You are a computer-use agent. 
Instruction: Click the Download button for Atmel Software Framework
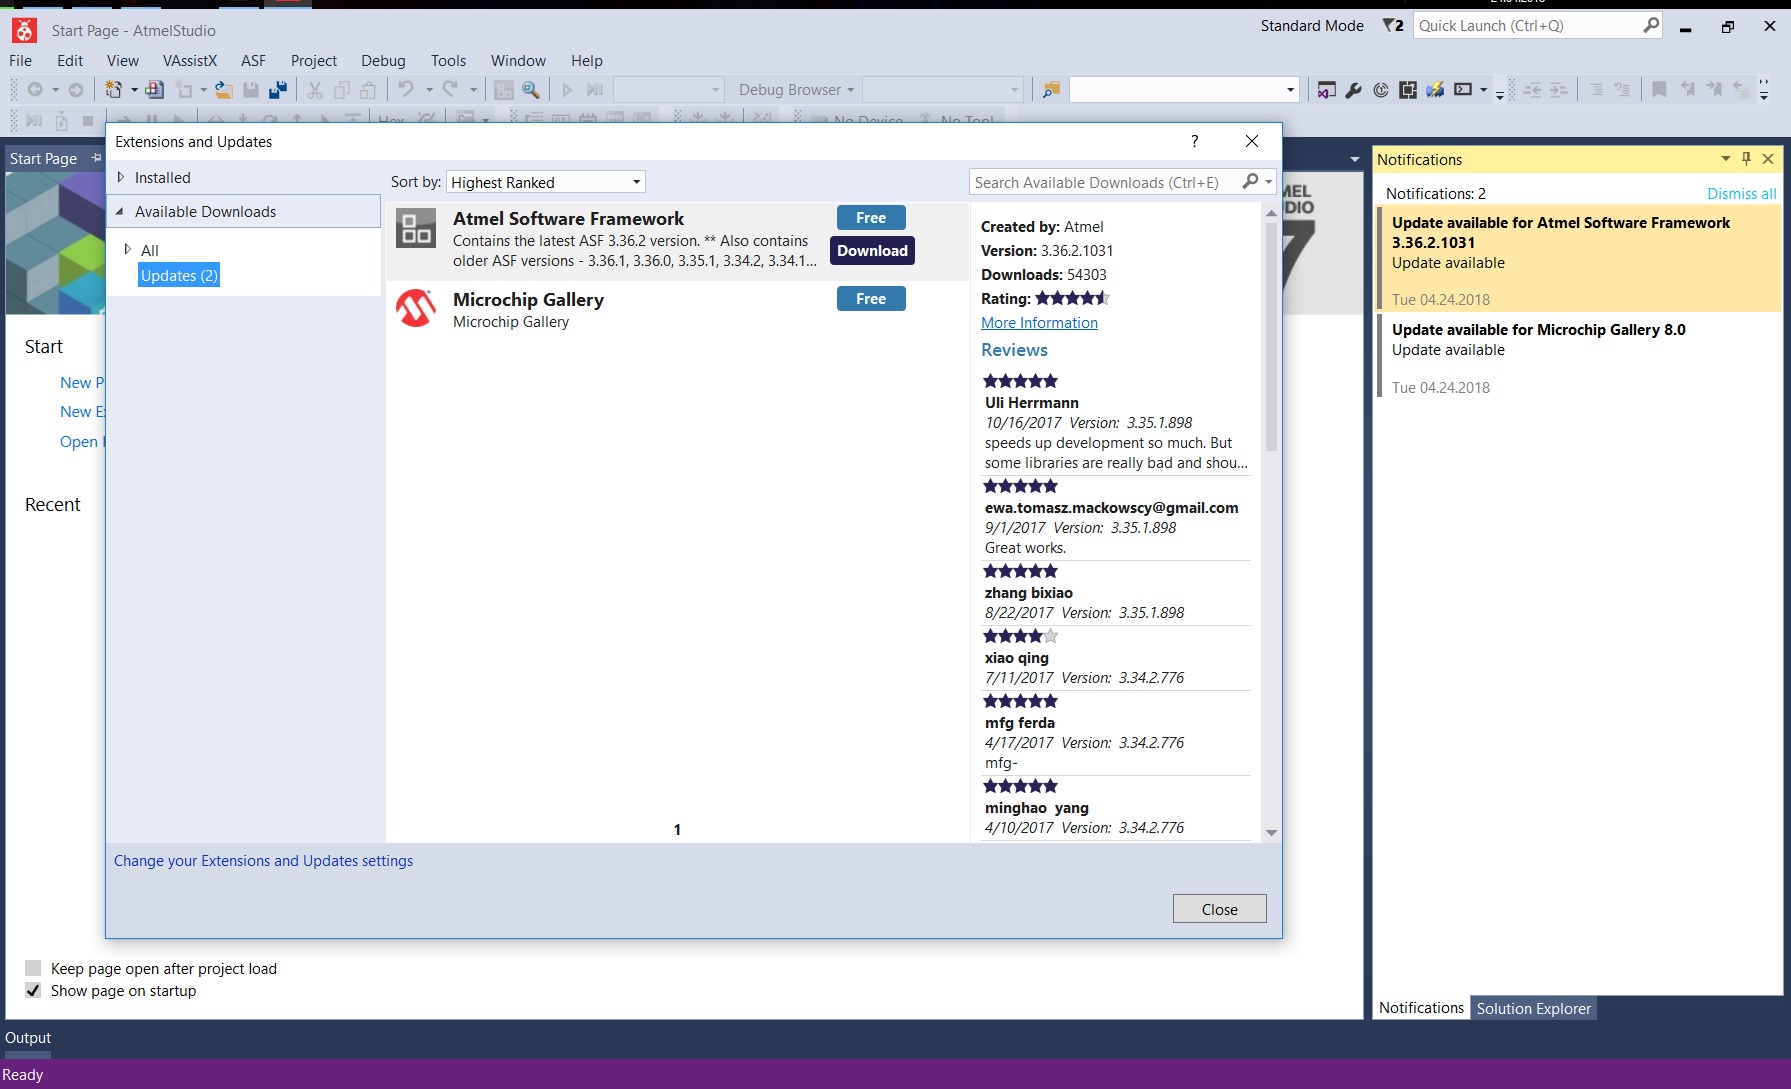872,250
